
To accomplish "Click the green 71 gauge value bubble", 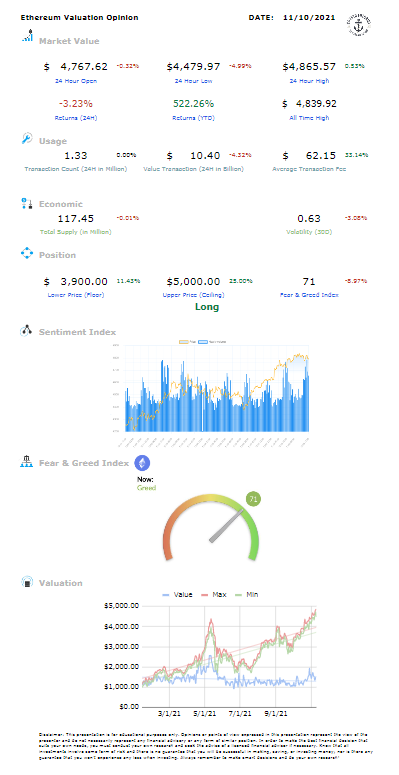I will click(254, 499).
